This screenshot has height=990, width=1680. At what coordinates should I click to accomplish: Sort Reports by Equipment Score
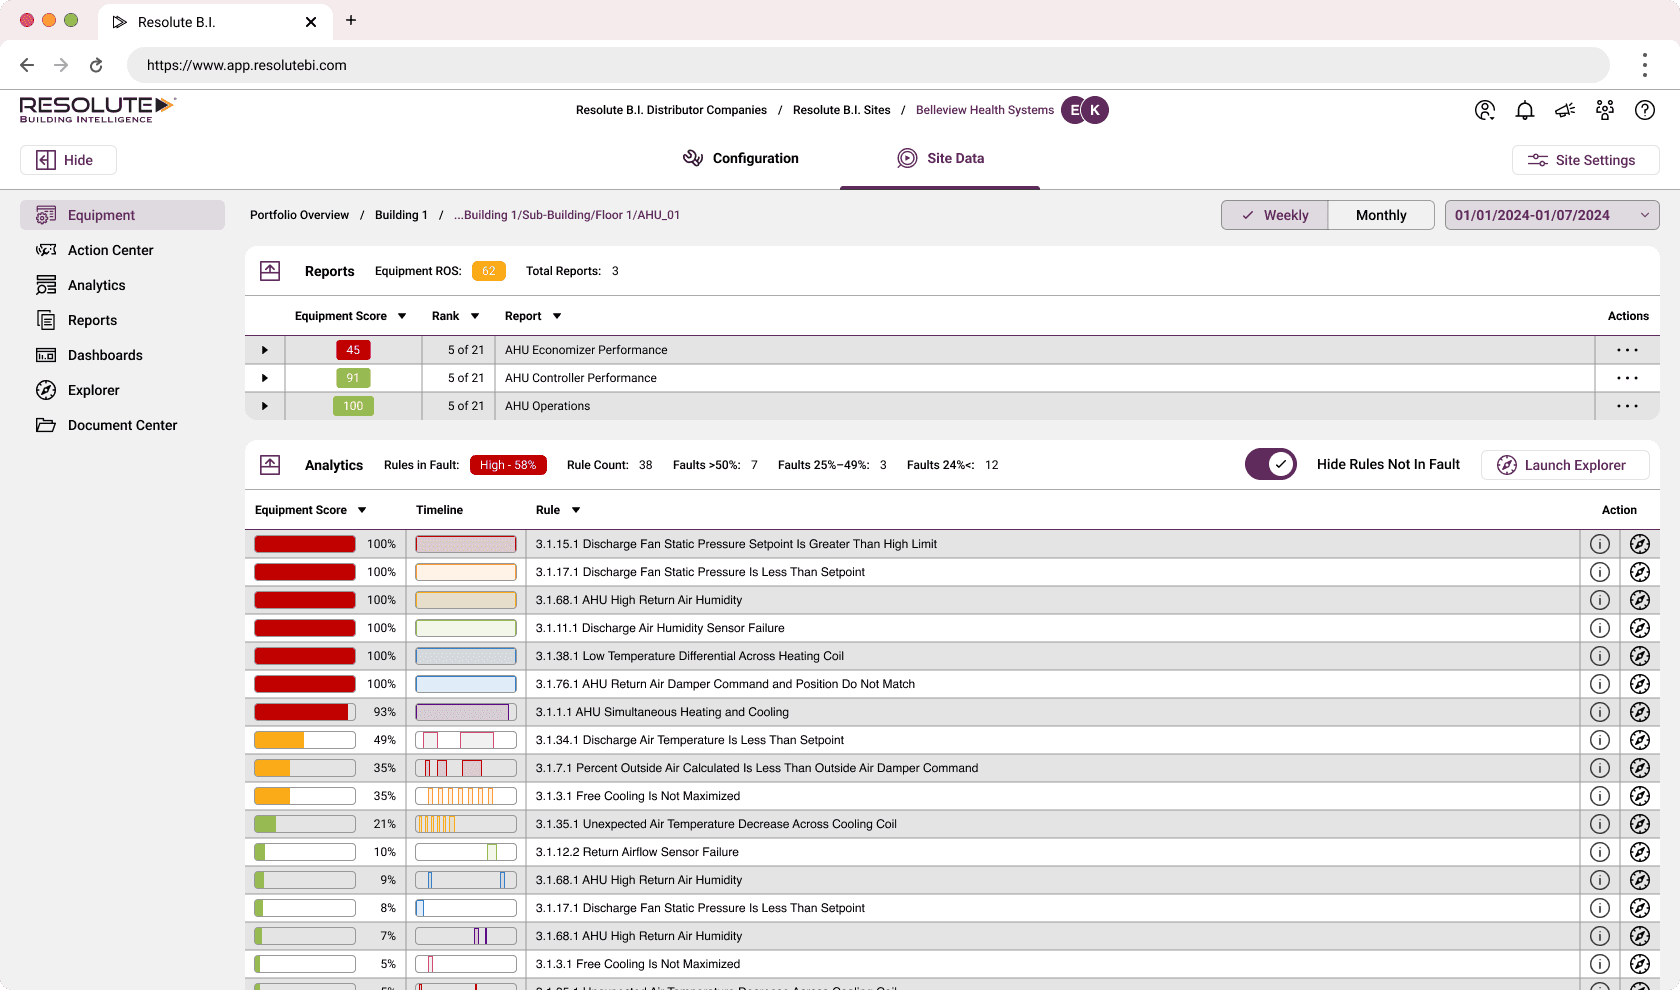(351, 316)
